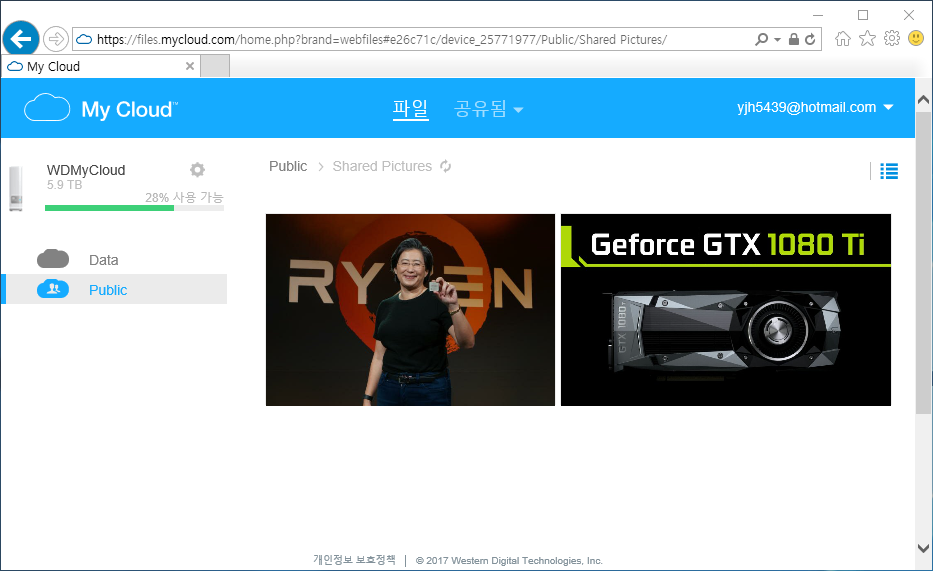933x571 pixels.
Task: Open the browser home page icon
Action: [x=843, y=39]
